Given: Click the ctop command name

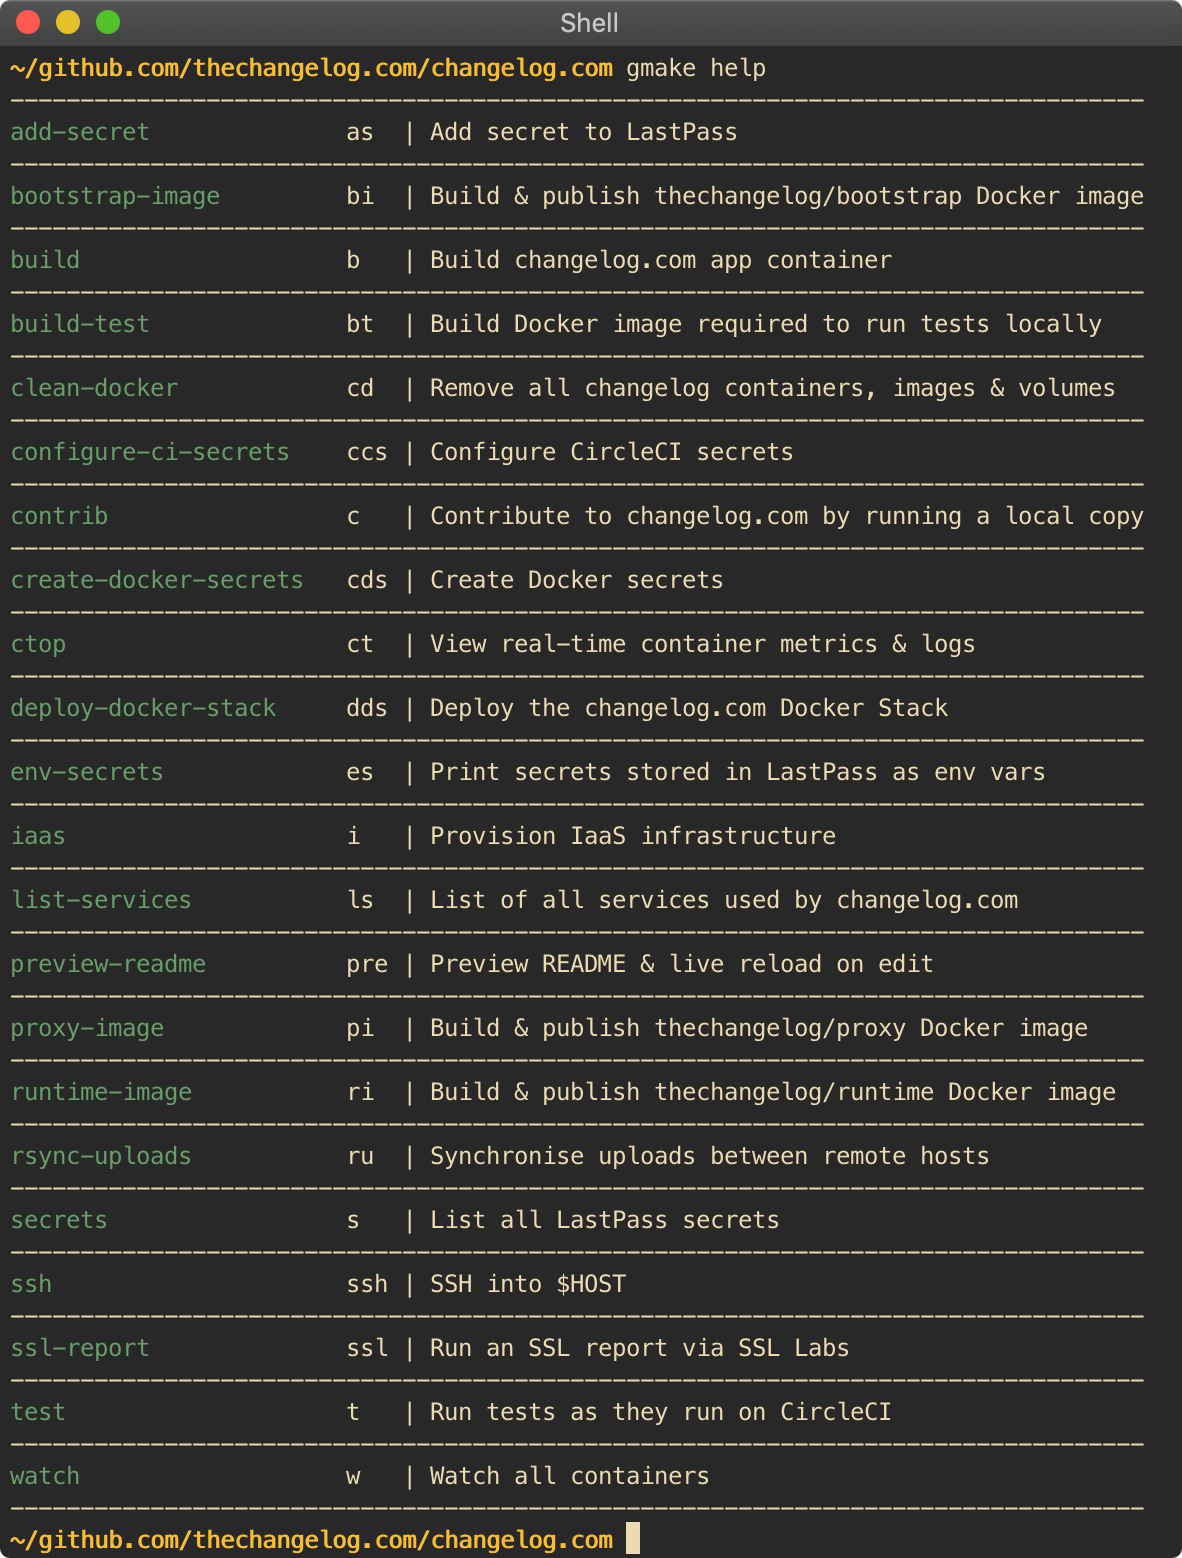Looking at the screenshot, I should pos(38,644).
